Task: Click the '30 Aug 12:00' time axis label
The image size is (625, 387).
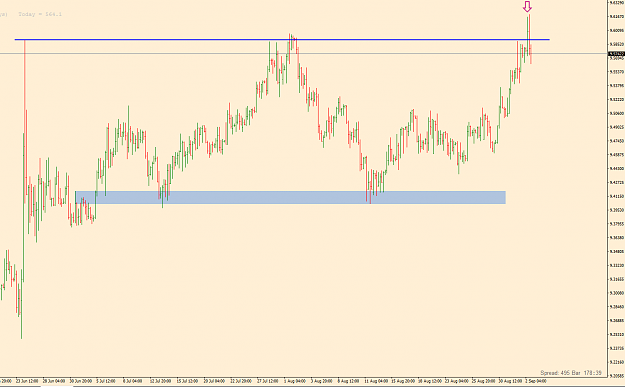Action: pyautogui.click(x=510, y=381)
